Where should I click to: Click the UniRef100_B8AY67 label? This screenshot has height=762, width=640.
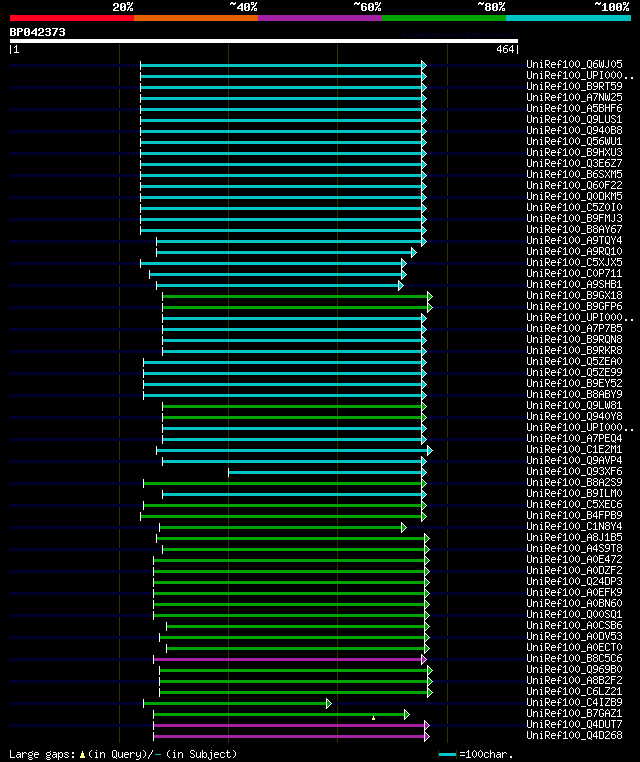[574, 229]
